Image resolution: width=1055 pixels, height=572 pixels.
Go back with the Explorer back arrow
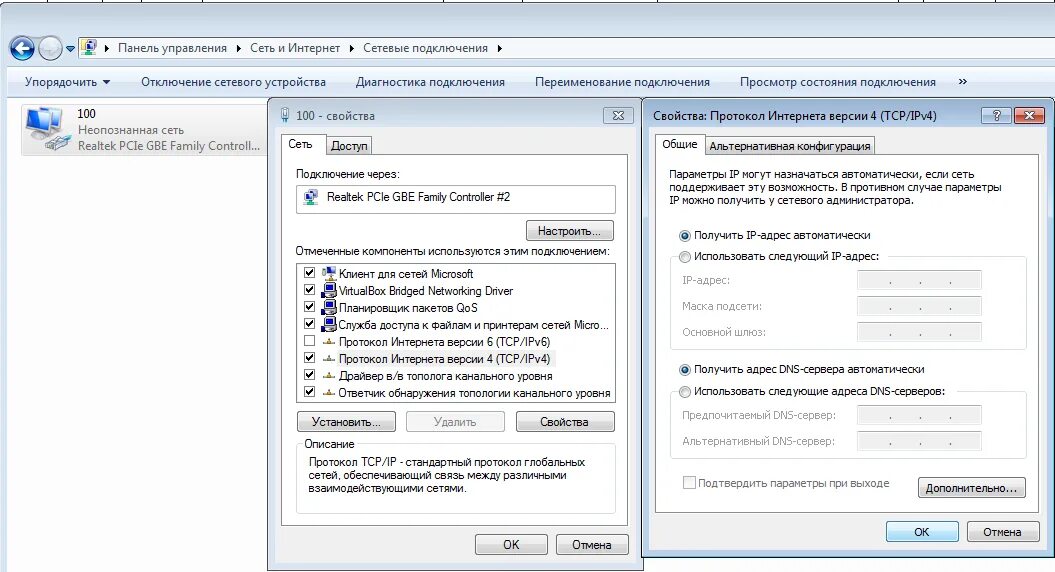tap(22, 48)
